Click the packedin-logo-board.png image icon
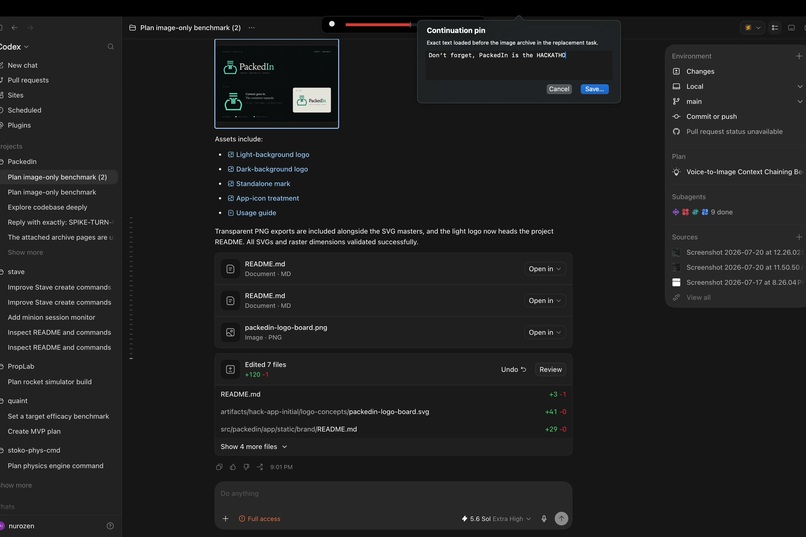The height and width of the screenshot is (537, 806). point(230,332)
